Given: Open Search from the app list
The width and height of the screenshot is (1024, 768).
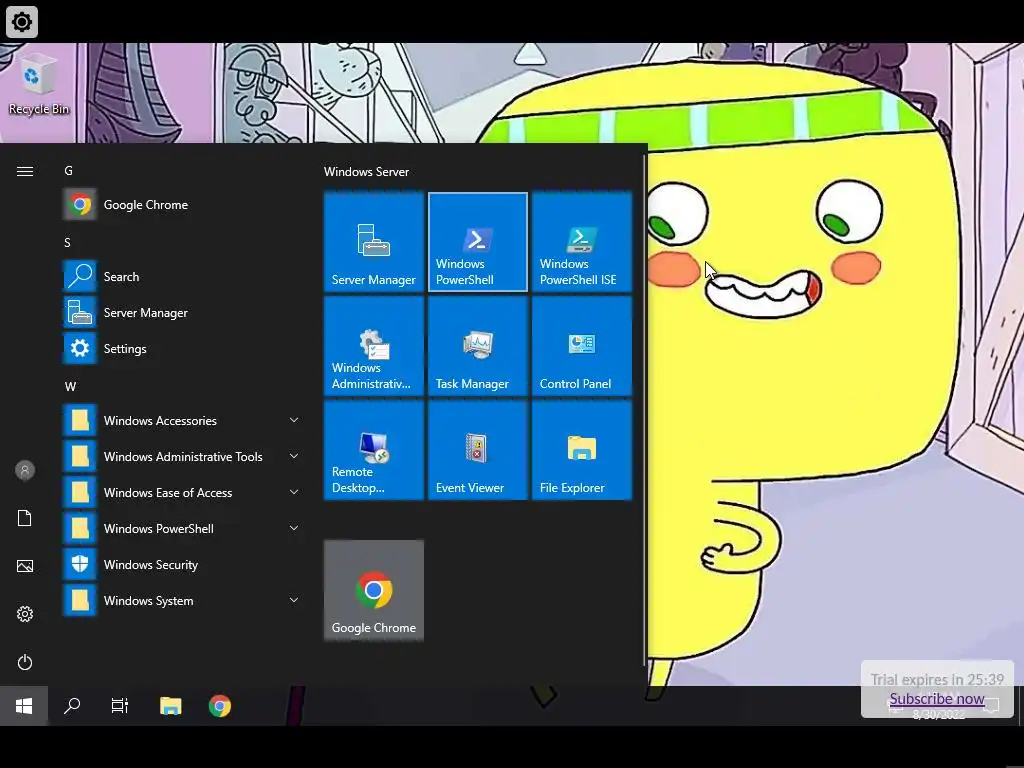Looking at the screenshot, I should pos(183,276).
